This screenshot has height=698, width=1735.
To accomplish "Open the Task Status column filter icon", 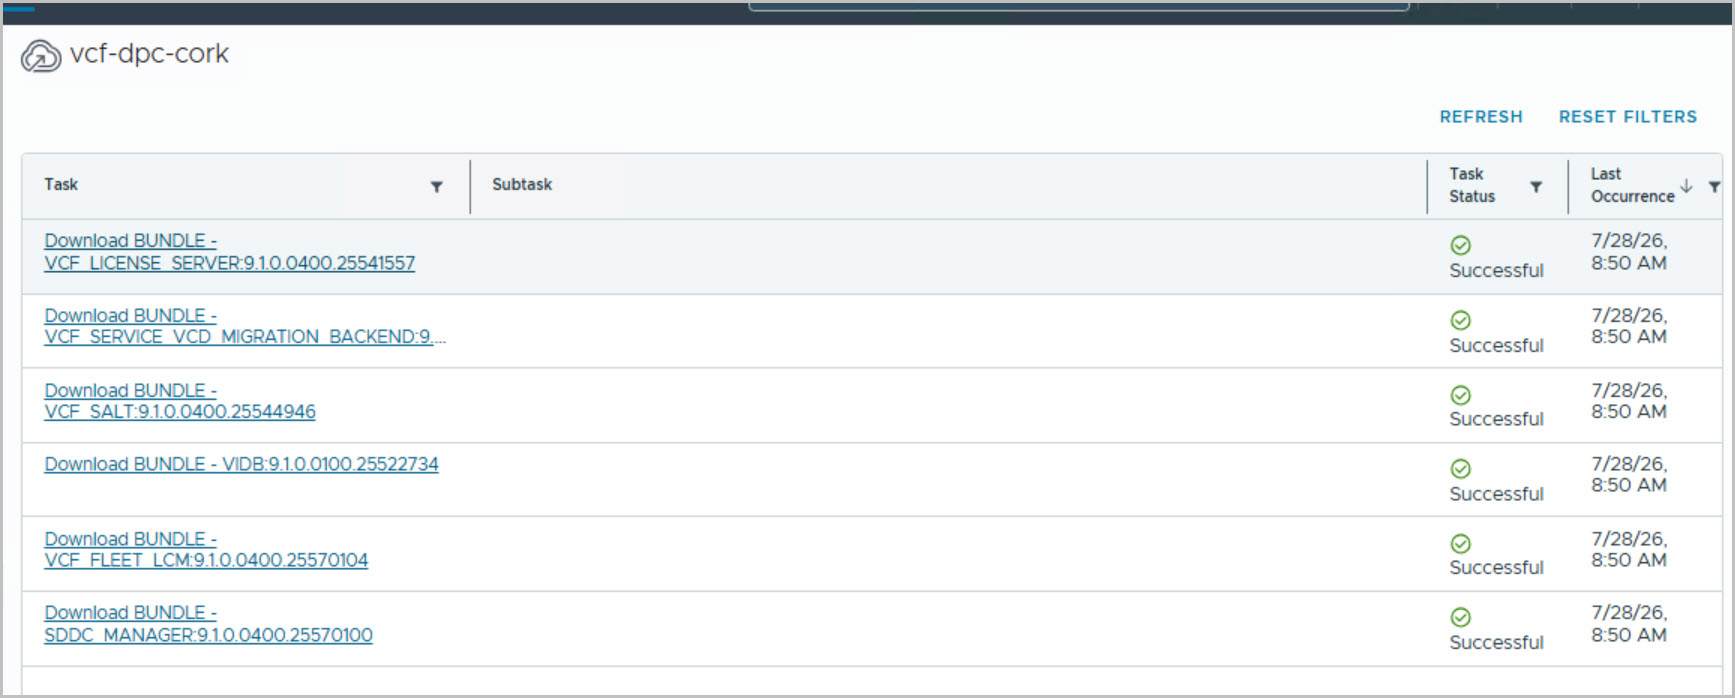I will point(1536,187).
